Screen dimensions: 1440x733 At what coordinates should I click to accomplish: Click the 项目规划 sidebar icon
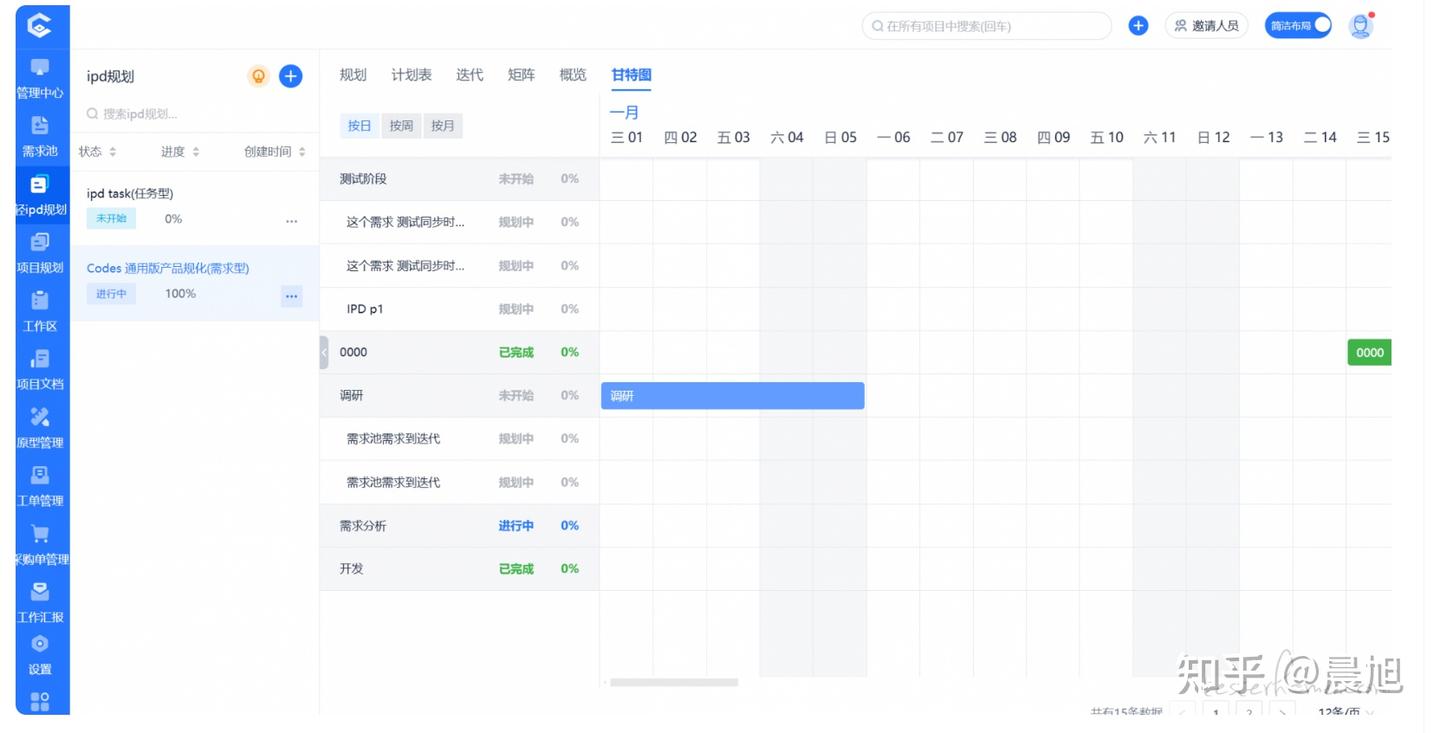click(x=40, y=243)
